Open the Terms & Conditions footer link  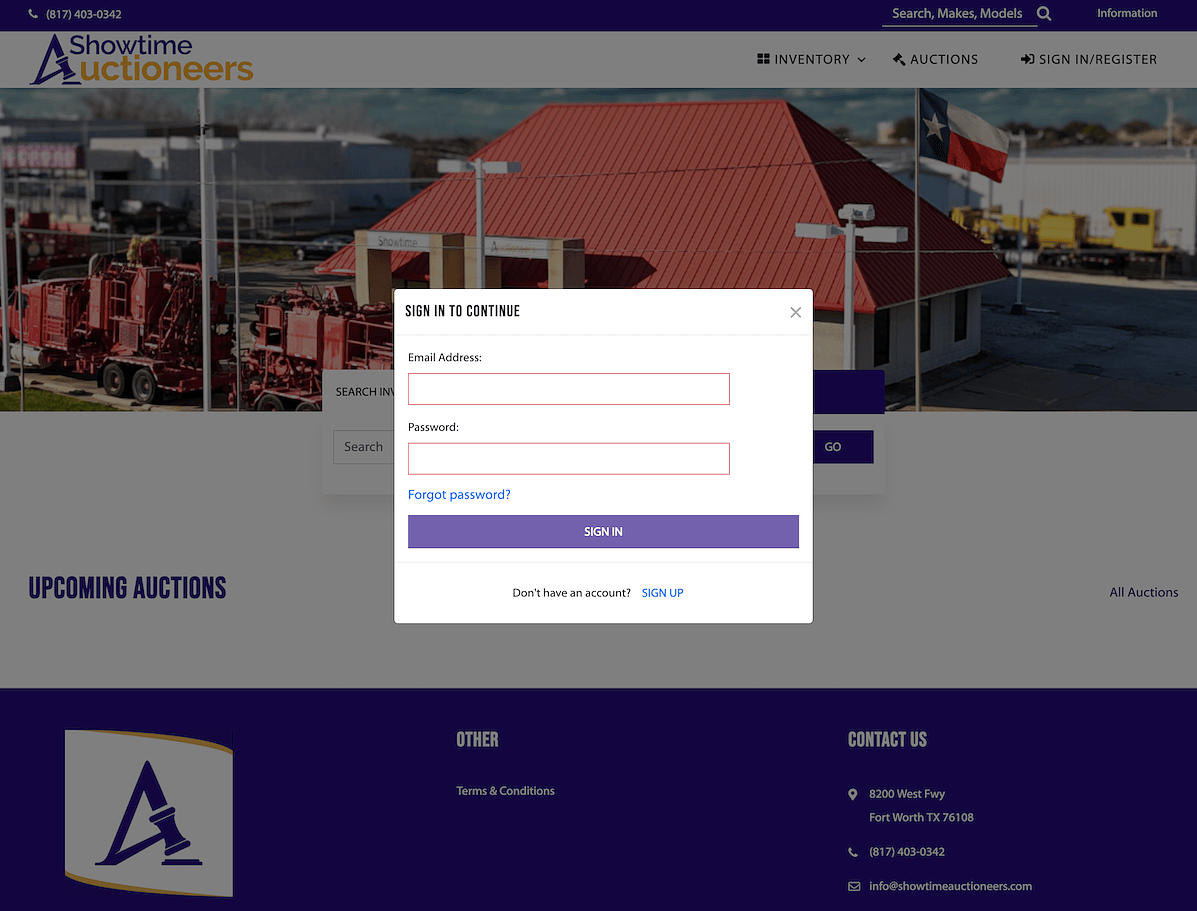pyautogui.click(x=505, y=791)
